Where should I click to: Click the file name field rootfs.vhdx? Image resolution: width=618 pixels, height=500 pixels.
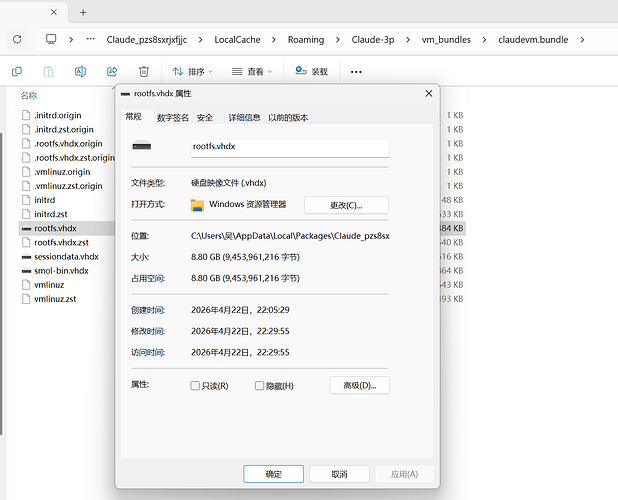pyautogui.click(x=290, y=148)
